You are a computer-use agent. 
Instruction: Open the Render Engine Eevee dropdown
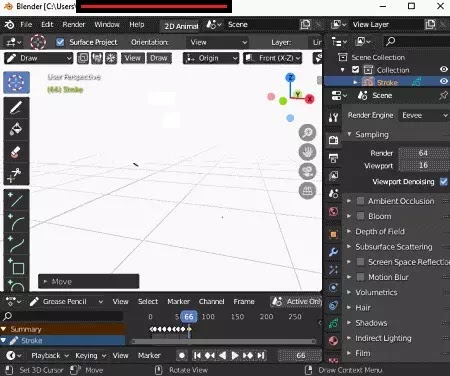point(424,115)
